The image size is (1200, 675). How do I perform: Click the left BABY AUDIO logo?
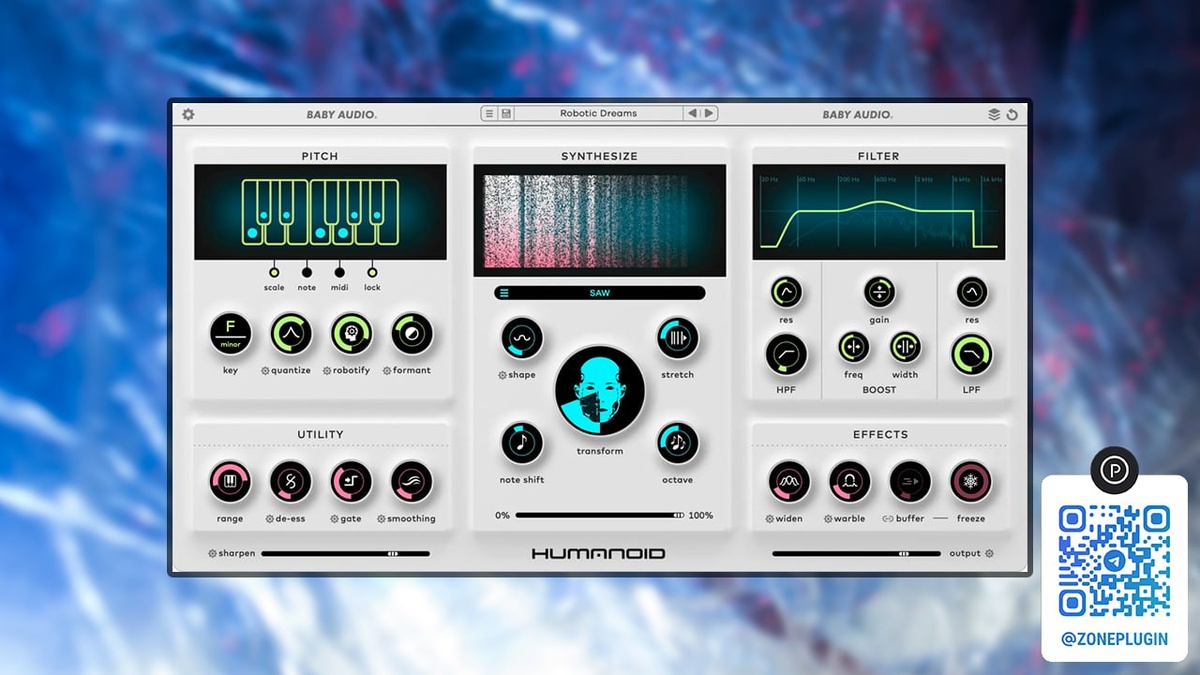coord(342,114)
